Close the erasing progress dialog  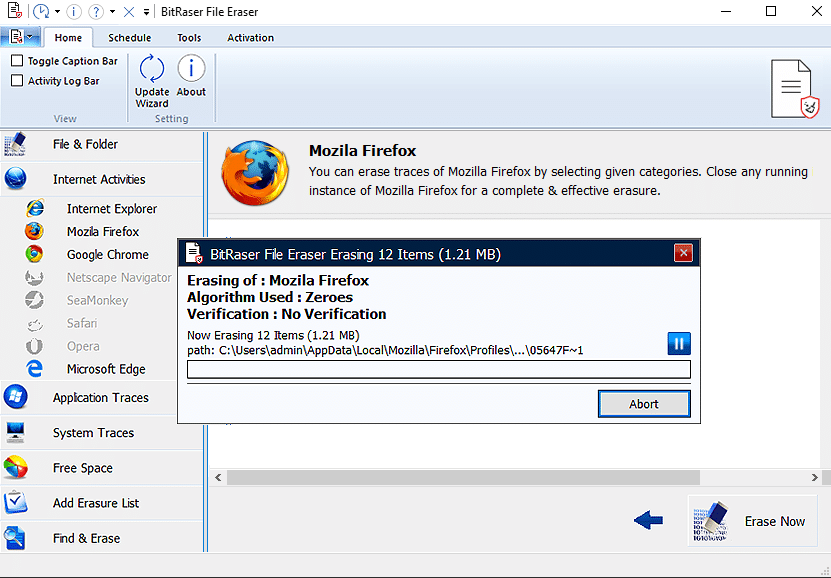point(683,253)
